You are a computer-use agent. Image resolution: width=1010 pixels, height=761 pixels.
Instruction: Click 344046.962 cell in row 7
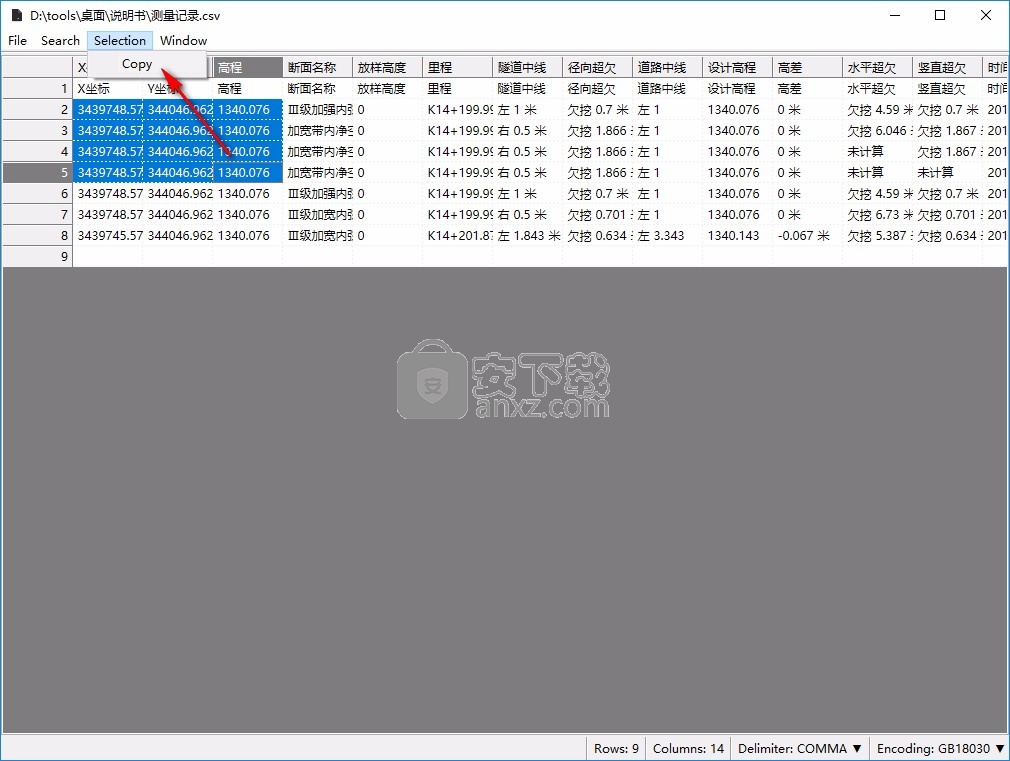178,215
